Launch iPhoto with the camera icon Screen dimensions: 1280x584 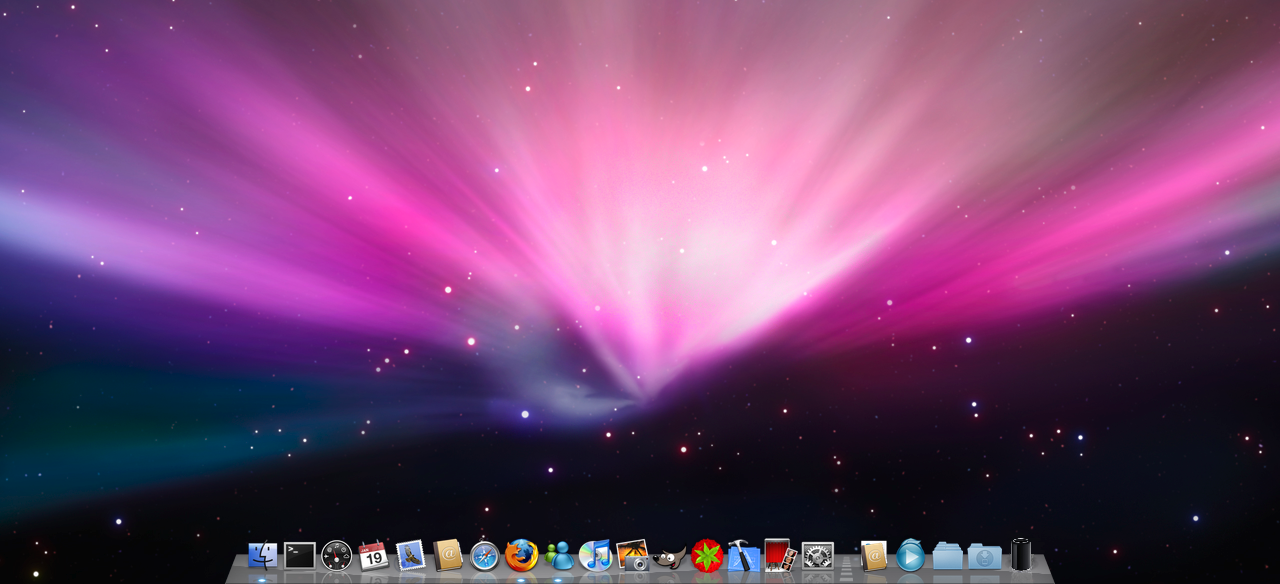(633, 555)
